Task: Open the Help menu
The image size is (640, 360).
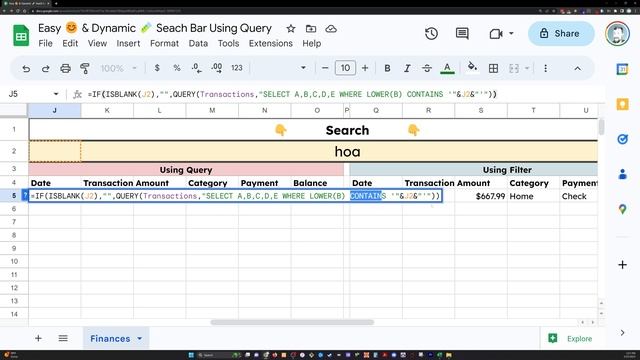Action: click(311, 43)
